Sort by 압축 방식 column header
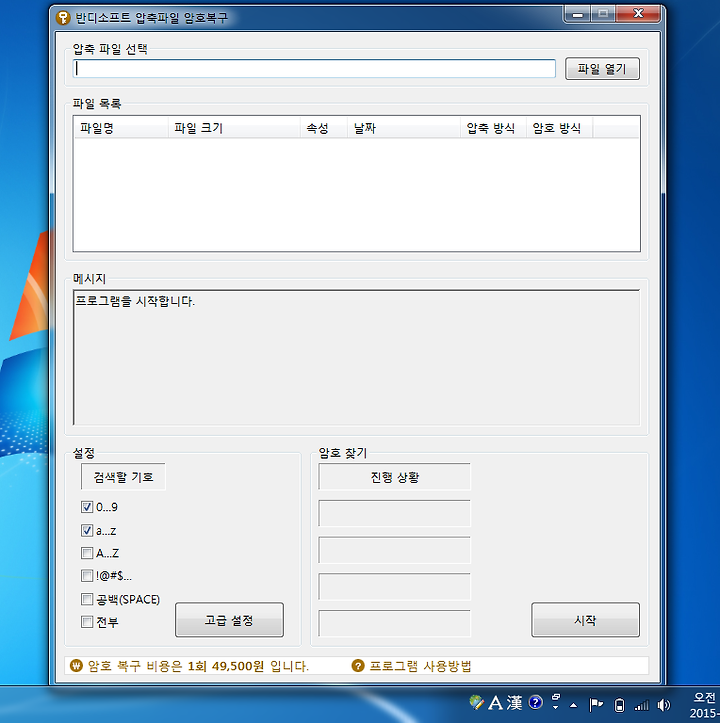 [493, 128]
